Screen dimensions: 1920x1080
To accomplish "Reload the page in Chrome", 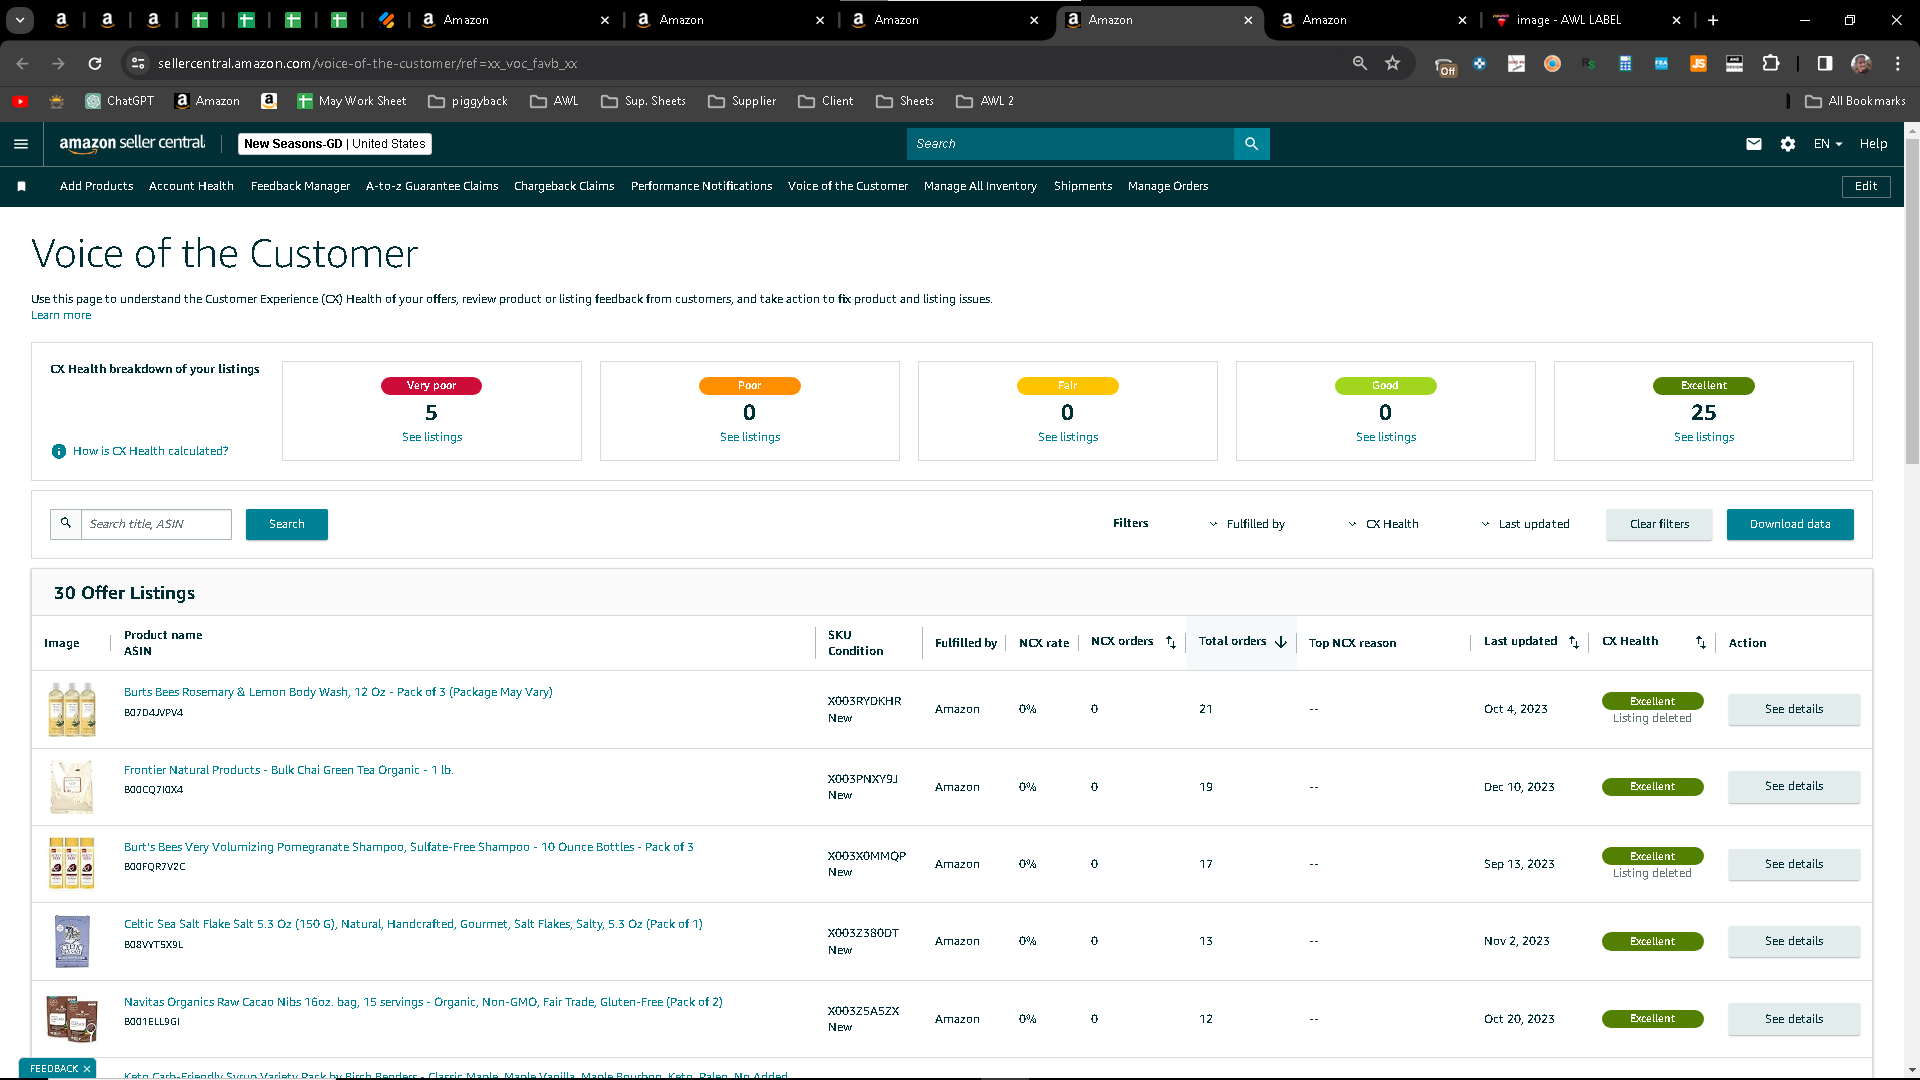I will (x=95, y=63).
